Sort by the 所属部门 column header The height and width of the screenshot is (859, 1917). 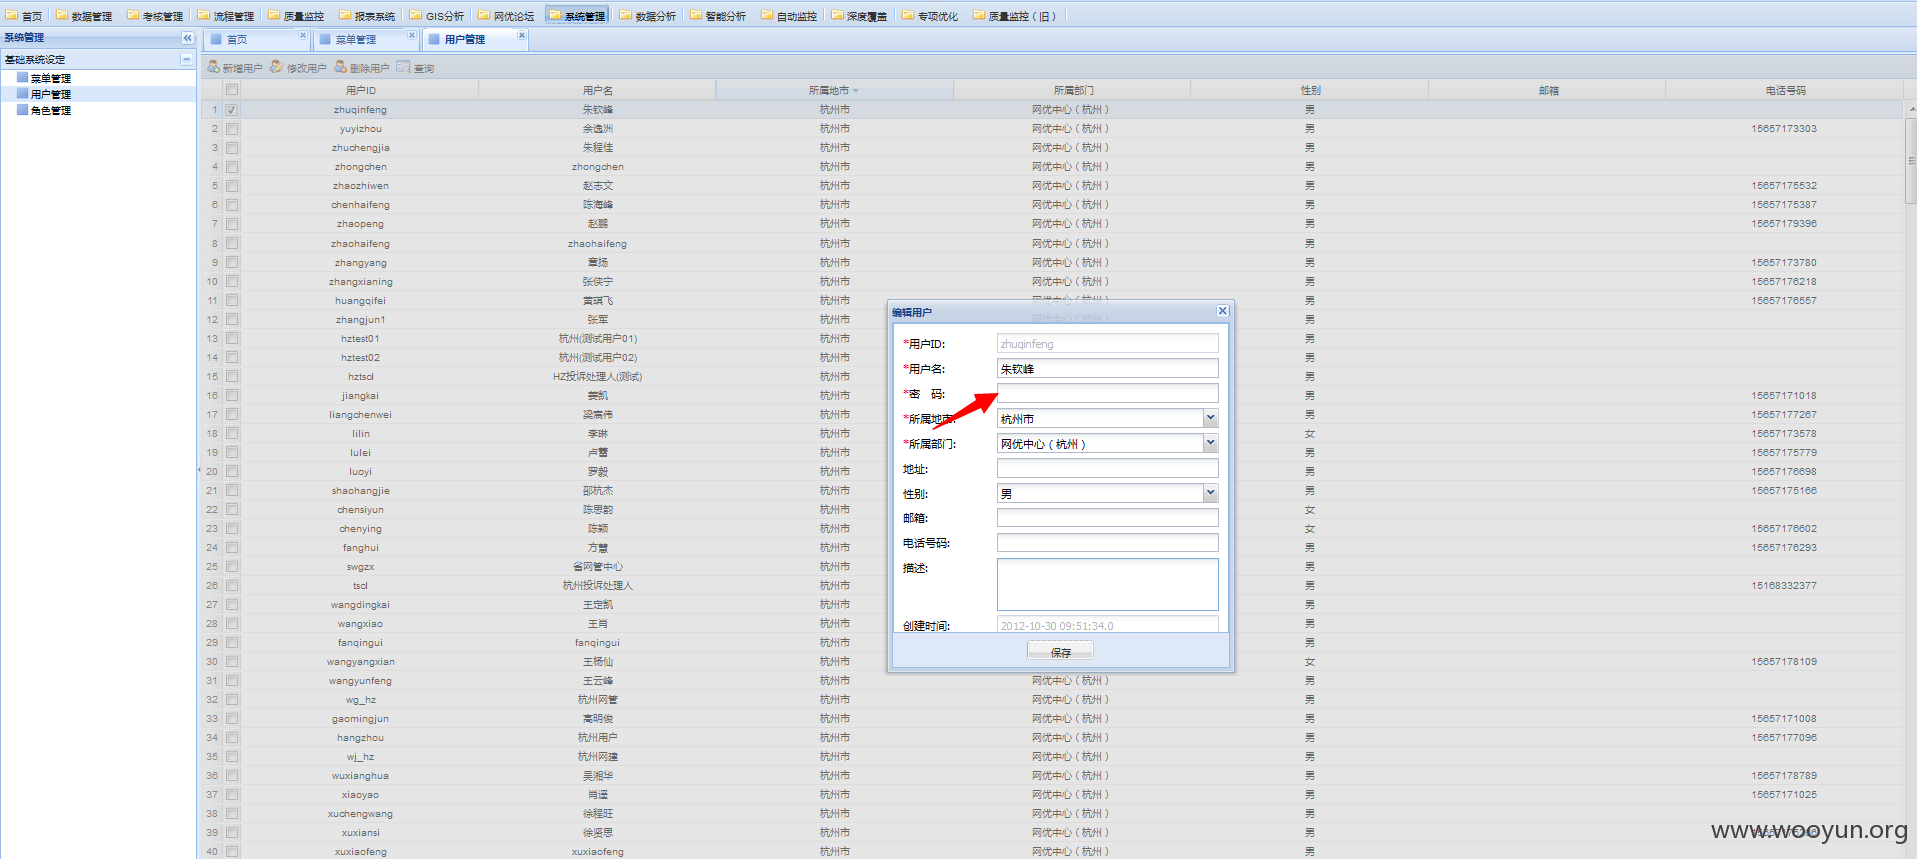pyautogui.click(x=1072, y=90)
